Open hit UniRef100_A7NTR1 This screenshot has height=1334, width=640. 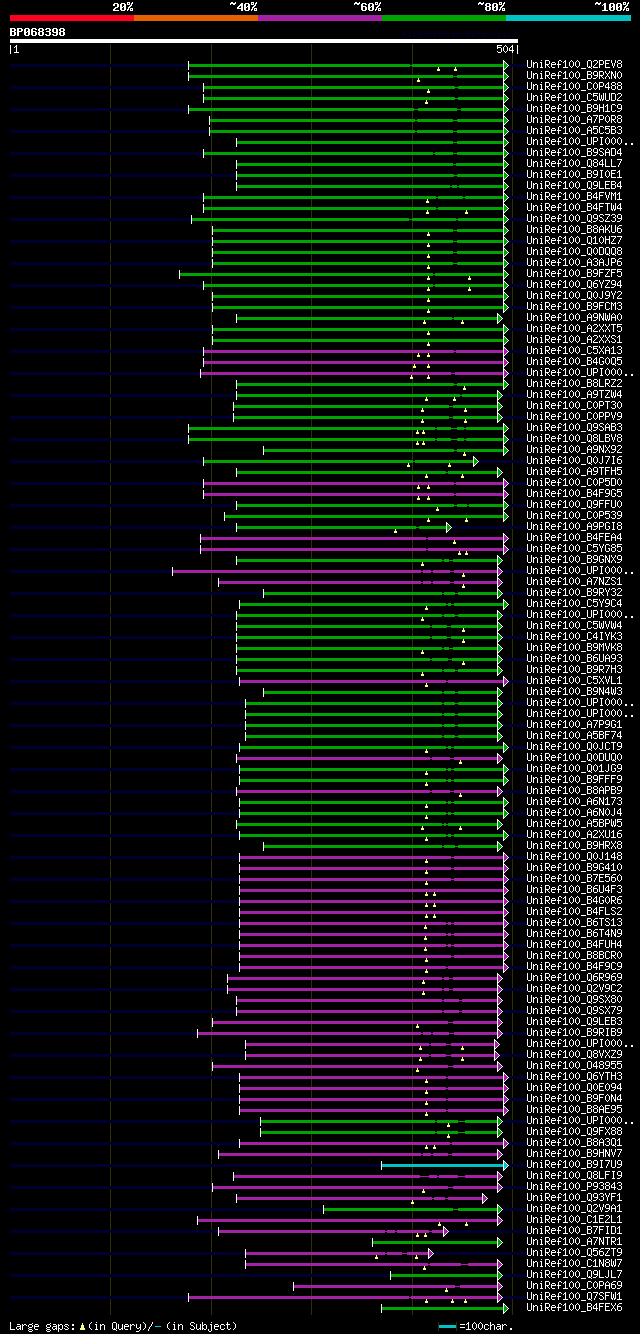(x=574, y=1241)
